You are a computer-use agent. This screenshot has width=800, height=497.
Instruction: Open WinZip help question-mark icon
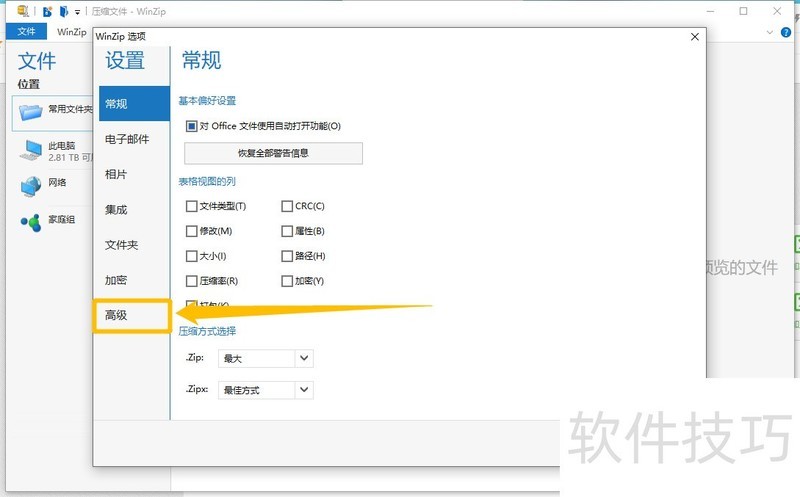[x=786, y=32]
